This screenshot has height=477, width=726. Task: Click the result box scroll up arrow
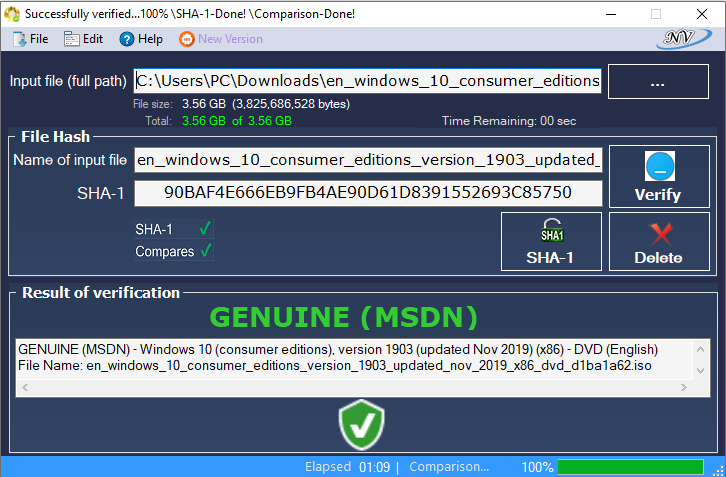(701, 349)
